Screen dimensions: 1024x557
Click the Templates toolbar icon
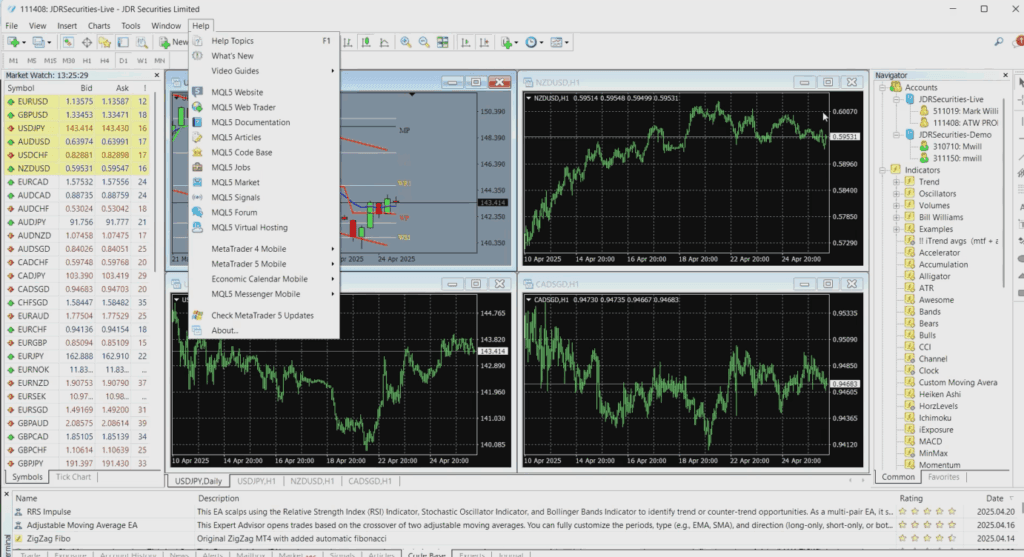click(556, 42)
